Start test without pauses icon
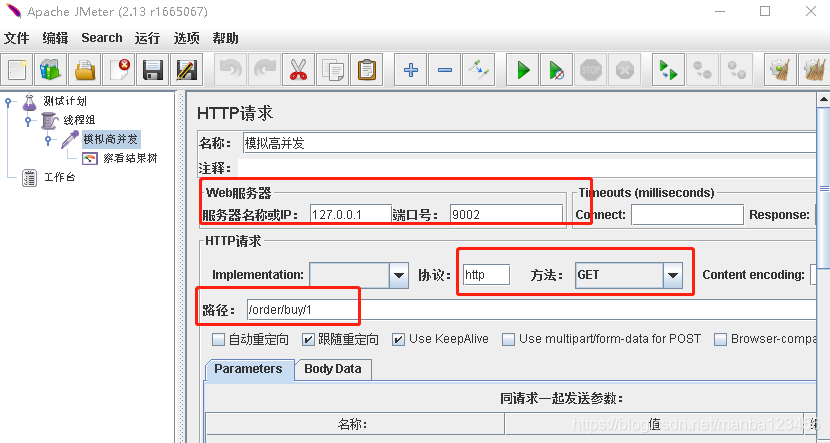The image size is (830, 443). (x=557, y=70)
